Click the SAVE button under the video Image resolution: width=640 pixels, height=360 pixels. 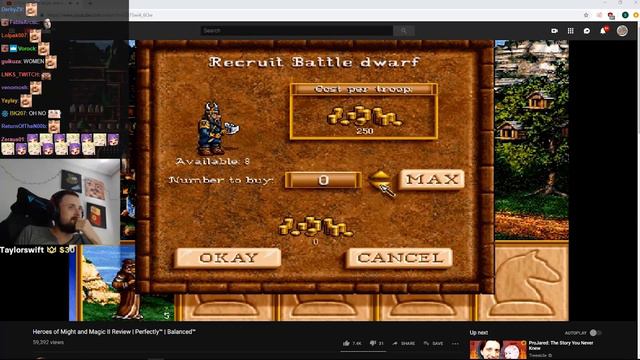433,343
